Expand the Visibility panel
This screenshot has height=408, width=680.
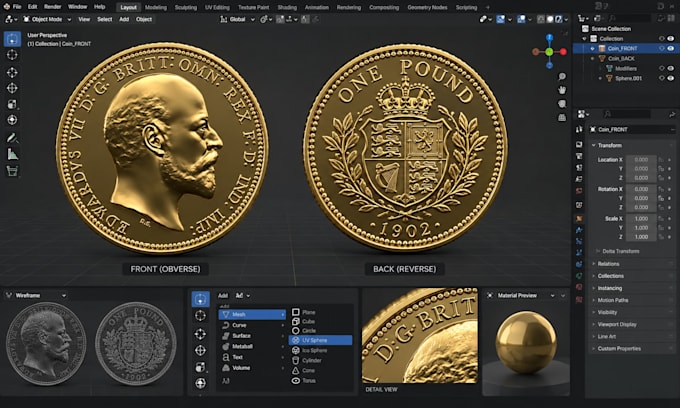point(607,312)
